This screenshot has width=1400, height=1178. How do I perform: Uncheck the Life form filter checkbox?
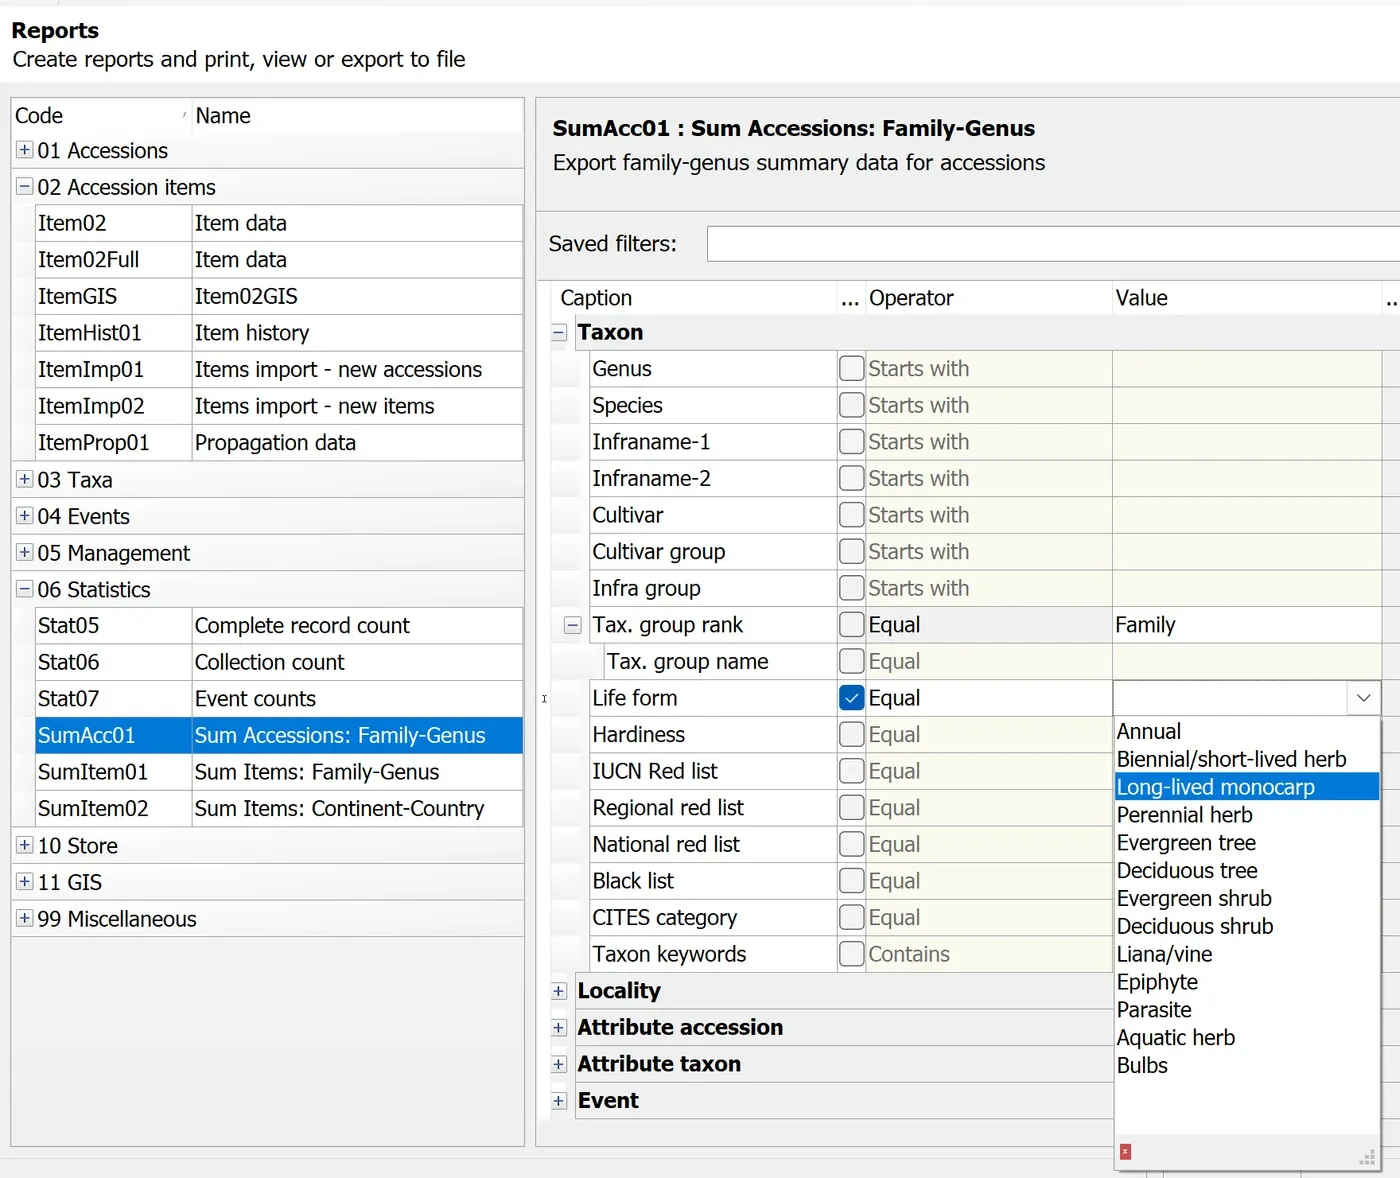click(x=851, y=698)
